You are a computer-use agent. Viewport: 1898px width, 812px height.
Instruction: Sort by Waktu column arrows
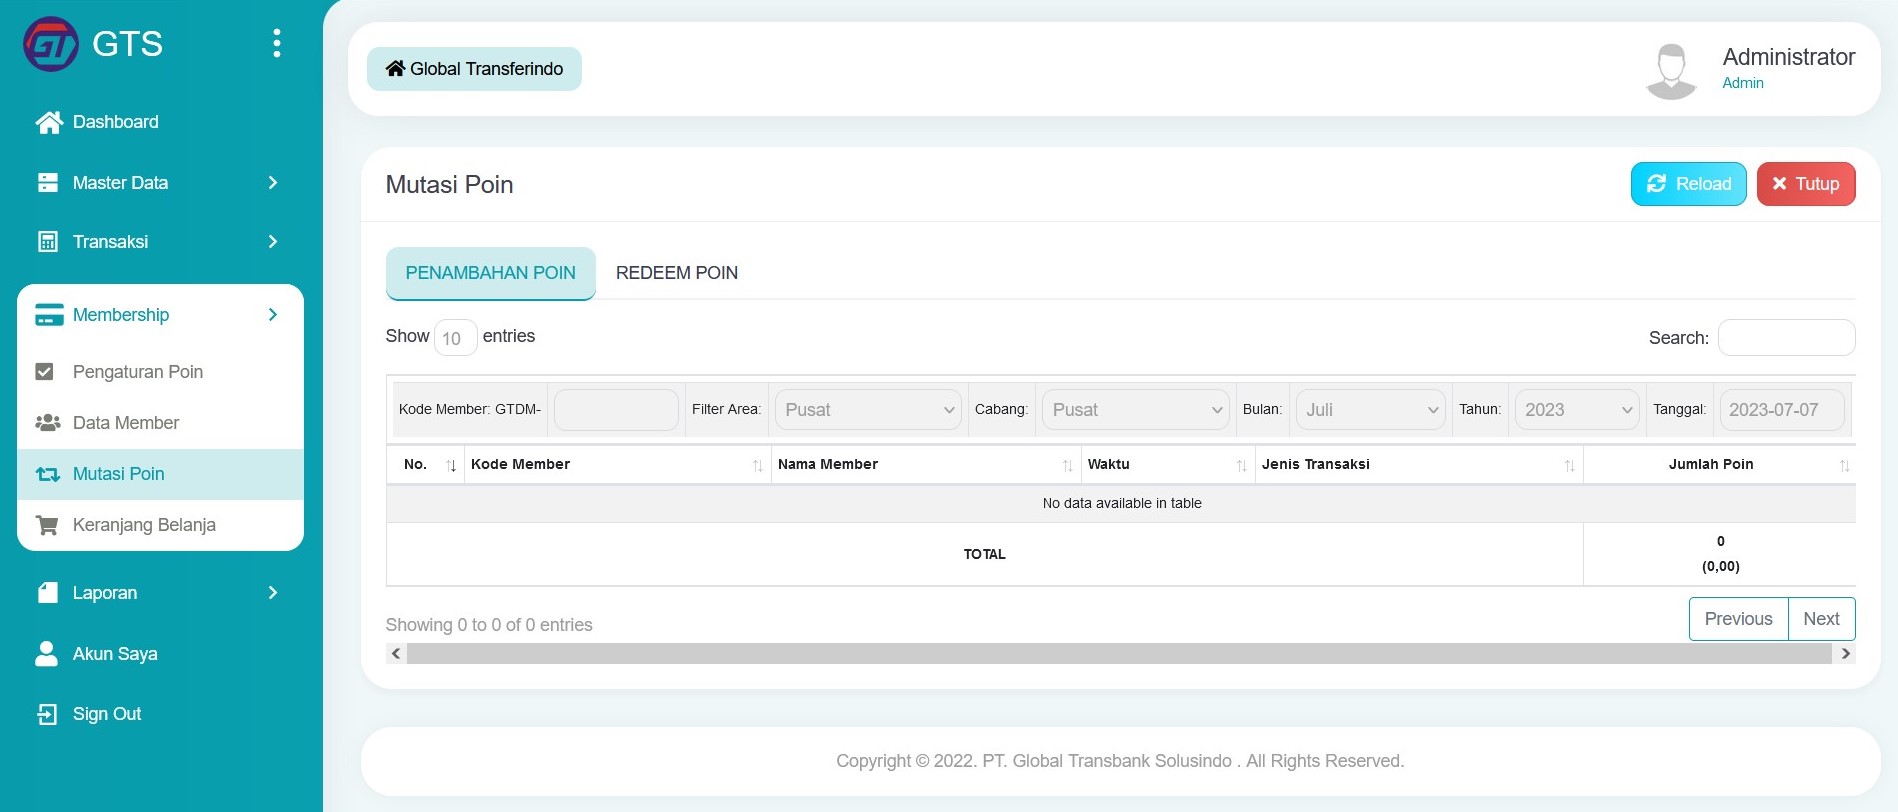[1241, 465]
